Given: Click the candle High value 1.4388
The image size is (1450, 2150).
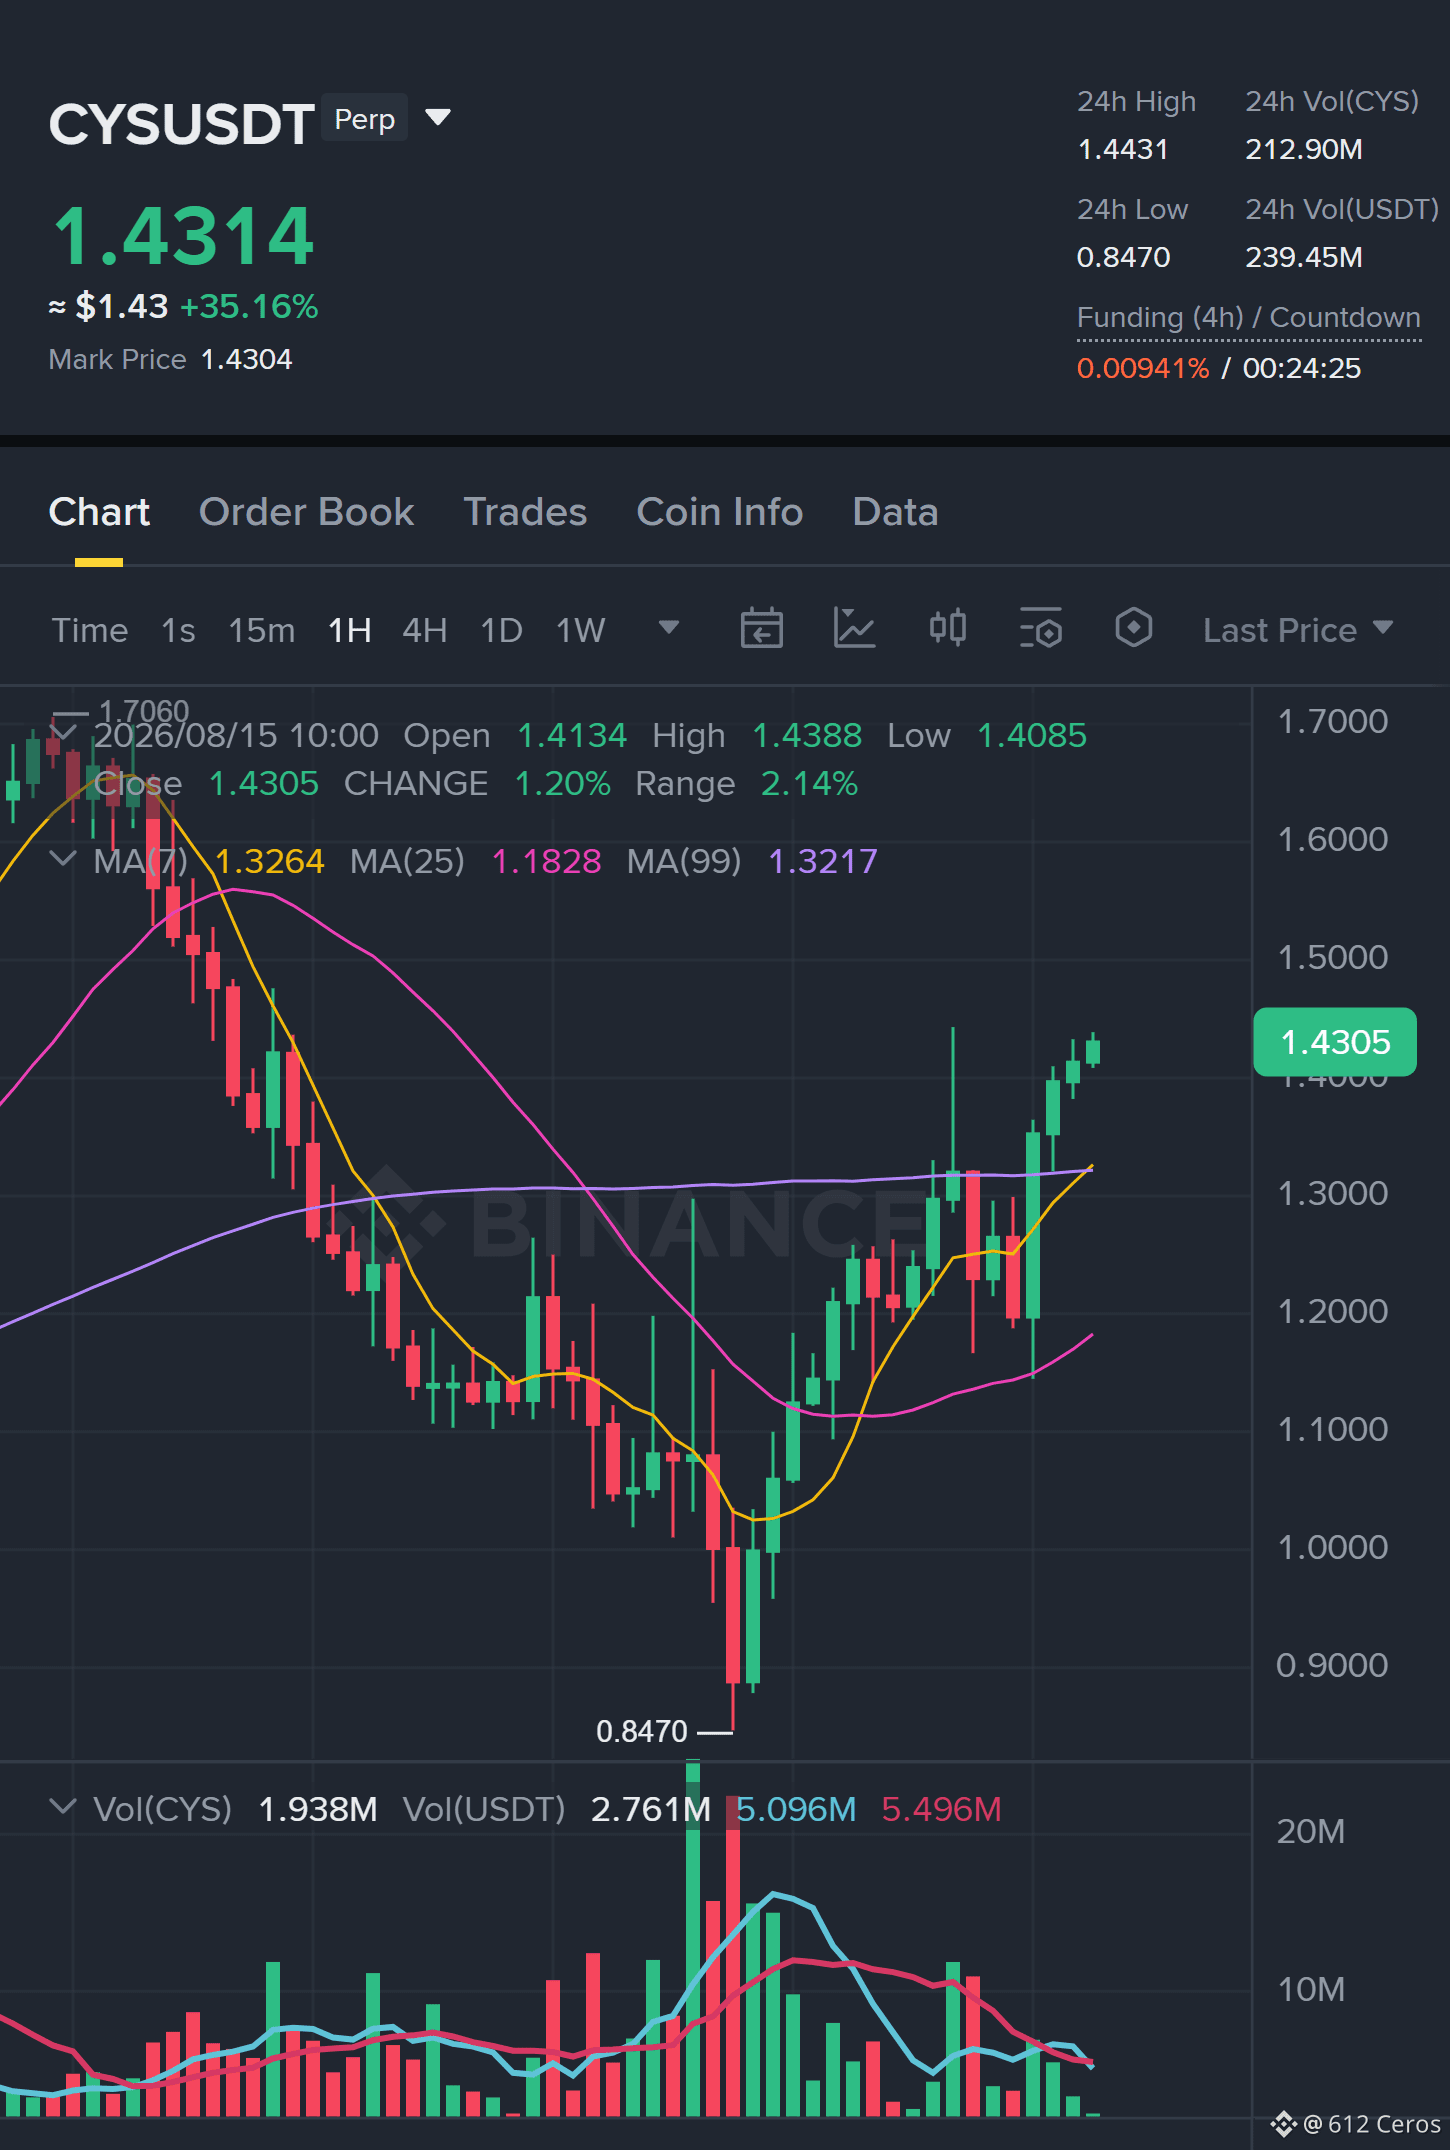Looking at the screenshot, I should (x=807, y=735).
